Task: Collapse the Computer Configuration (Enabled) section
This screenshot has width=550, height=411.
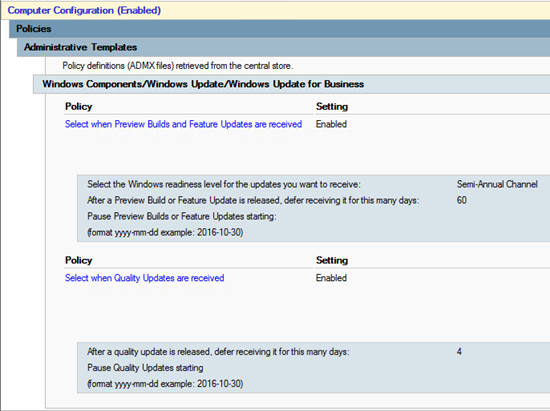Action: coord(84,11)
